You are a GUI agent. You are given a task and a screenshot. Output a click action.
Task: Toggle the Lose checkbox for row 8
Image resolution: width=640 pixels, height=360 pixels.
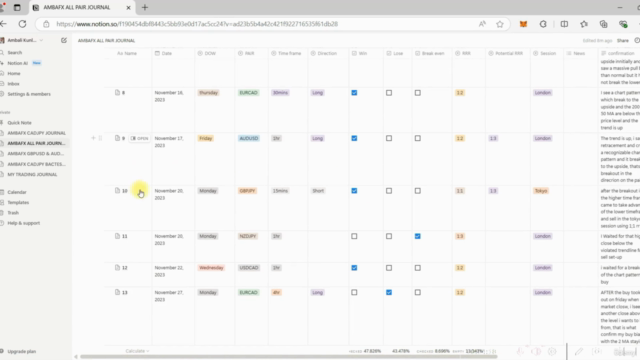point(389,93)
